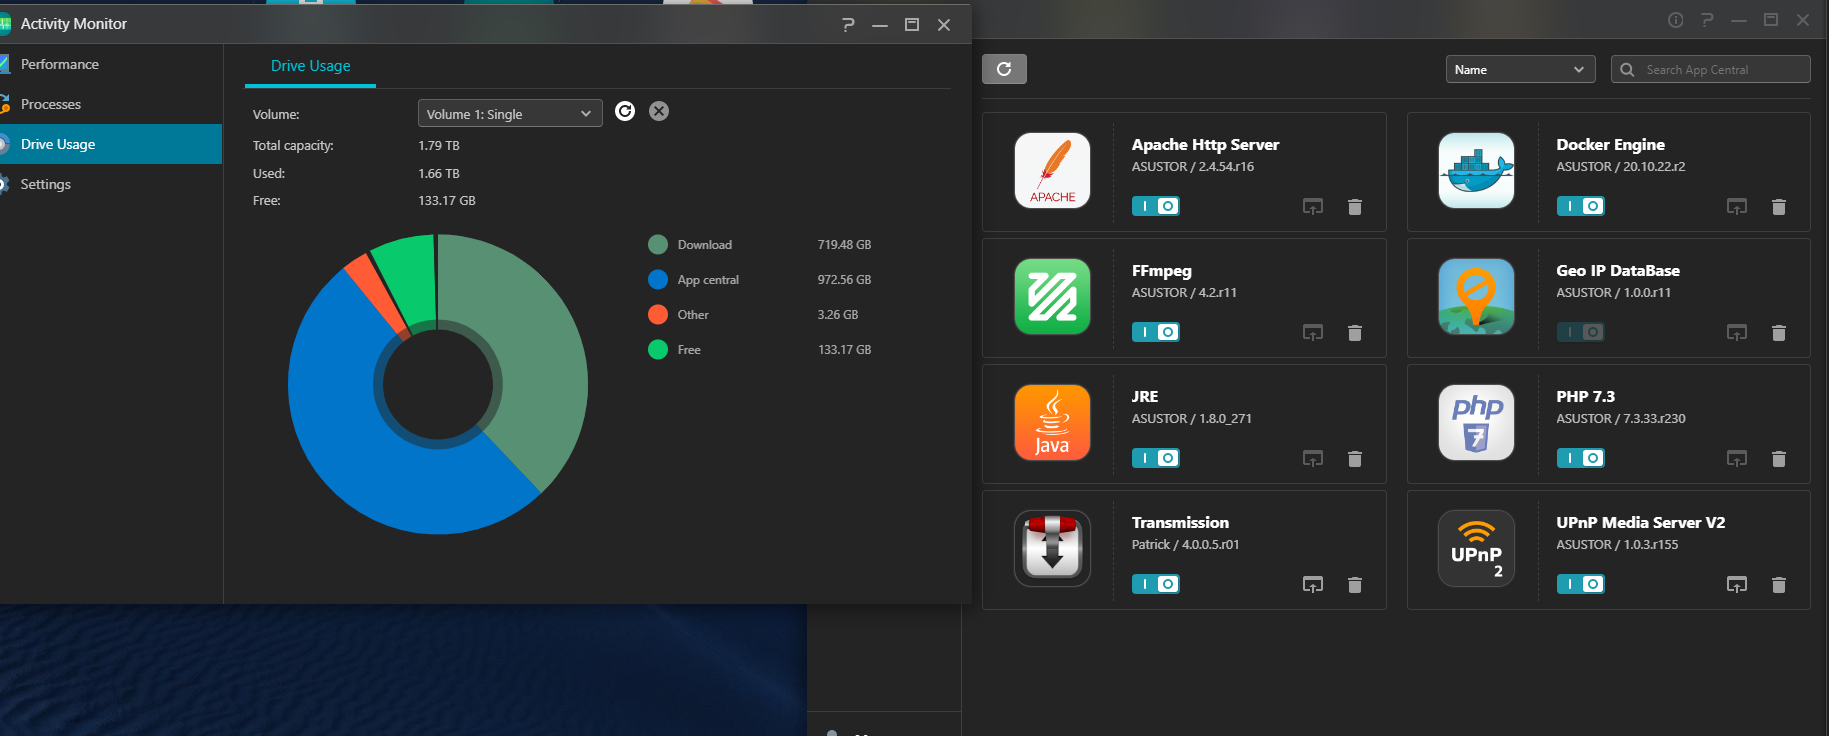Click the cancel icon next to volume dropdown
Screen dimensions: 1829x736
659,111
